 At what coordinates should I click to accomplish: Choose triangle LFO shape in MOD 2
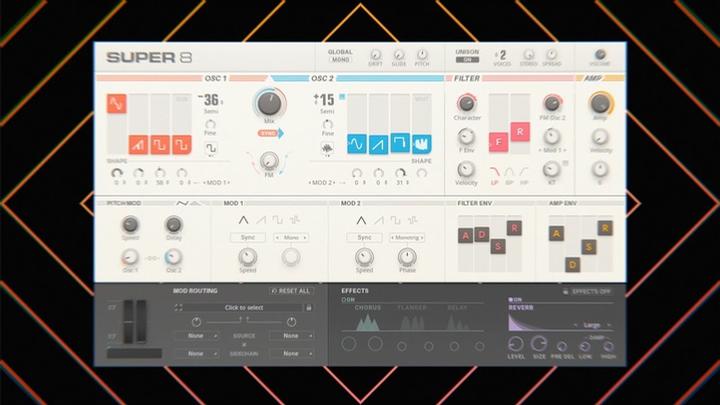pyautogui.click(x=361, y=220)
